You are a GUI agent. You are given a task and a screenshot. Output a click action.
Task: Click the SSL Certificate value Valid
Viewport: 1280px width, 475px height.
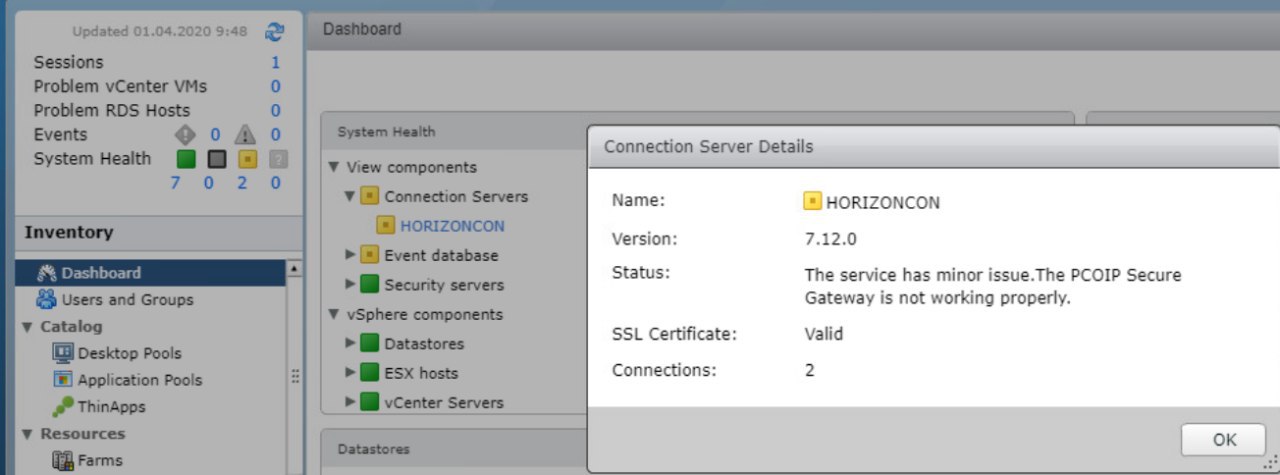click(824, 334)
